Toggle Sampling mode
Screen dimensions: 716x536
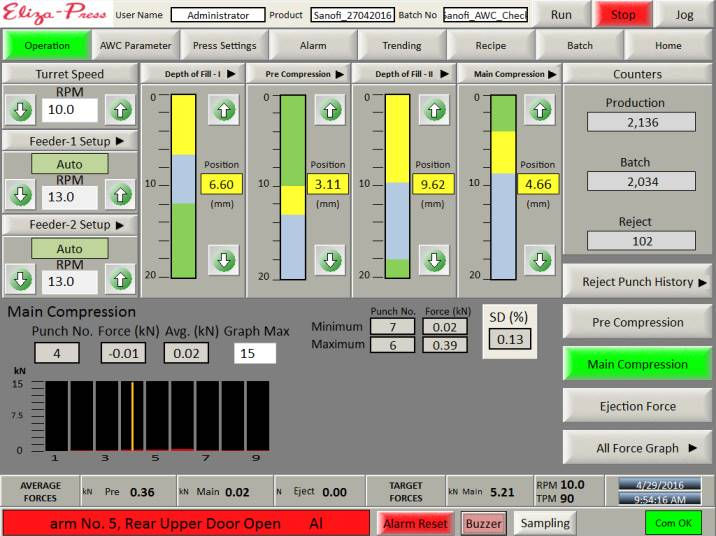(x=545, y=523)
